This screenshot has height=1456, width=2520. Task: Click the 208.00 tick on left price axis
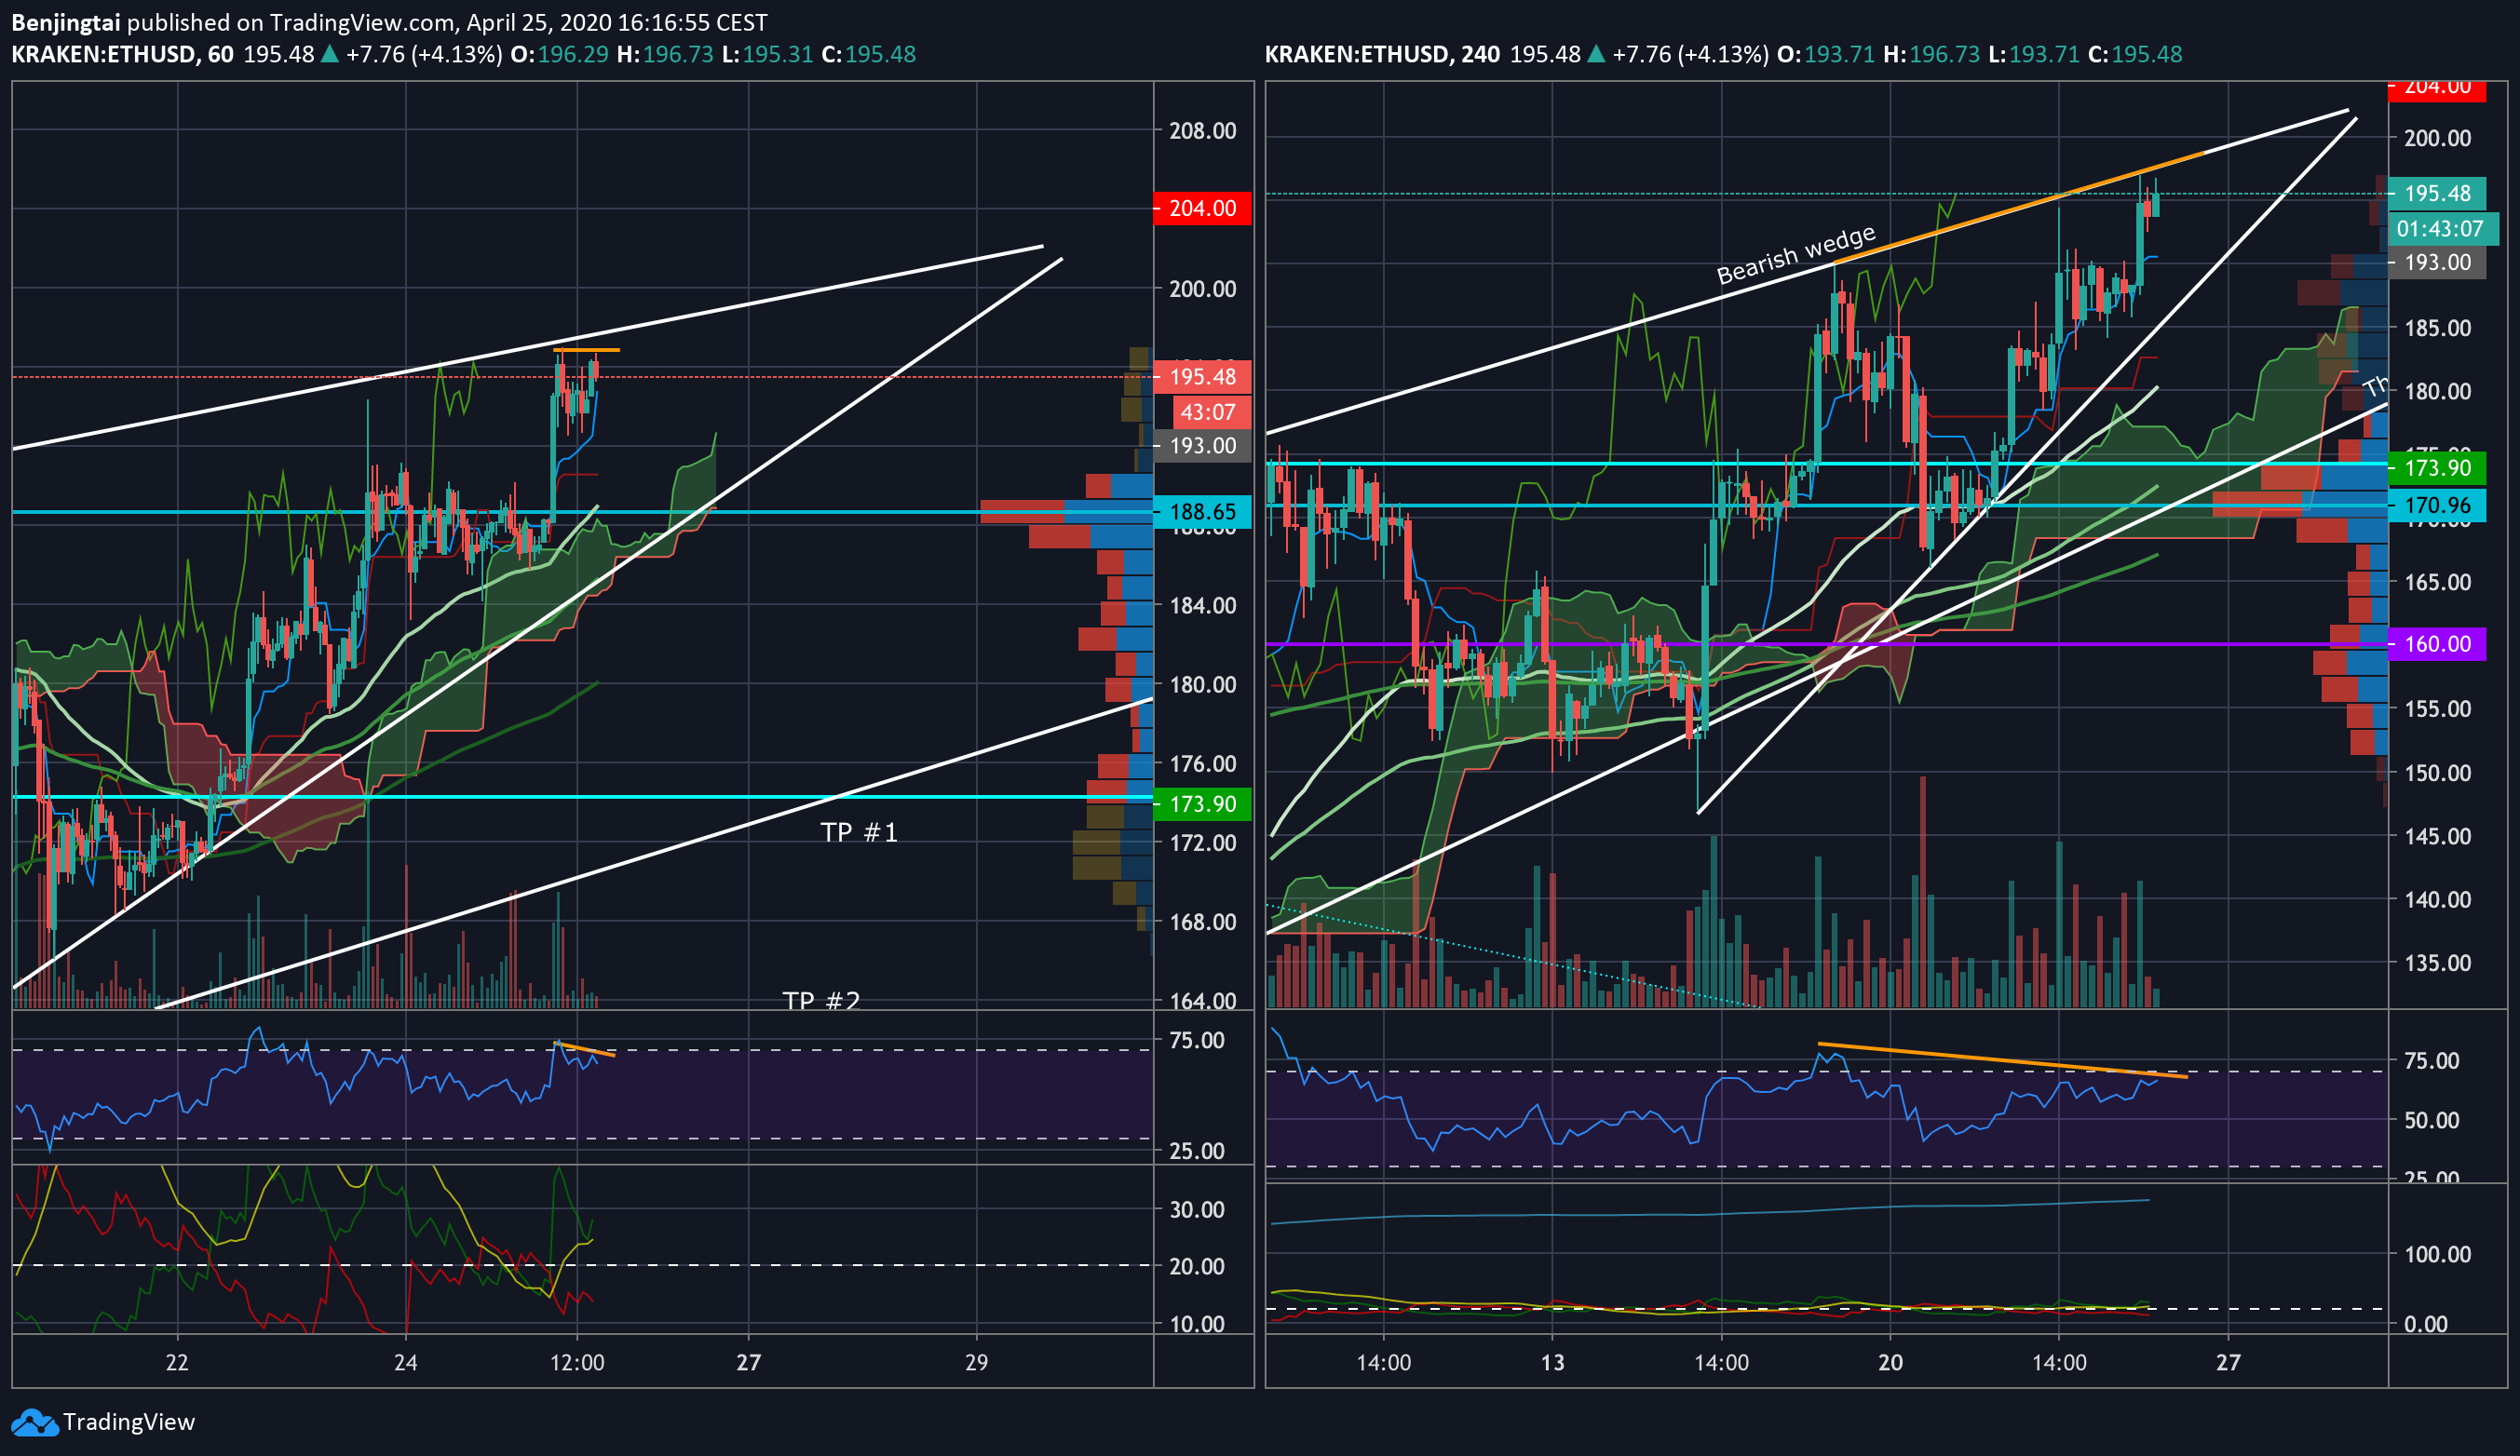coord(1203,131)
